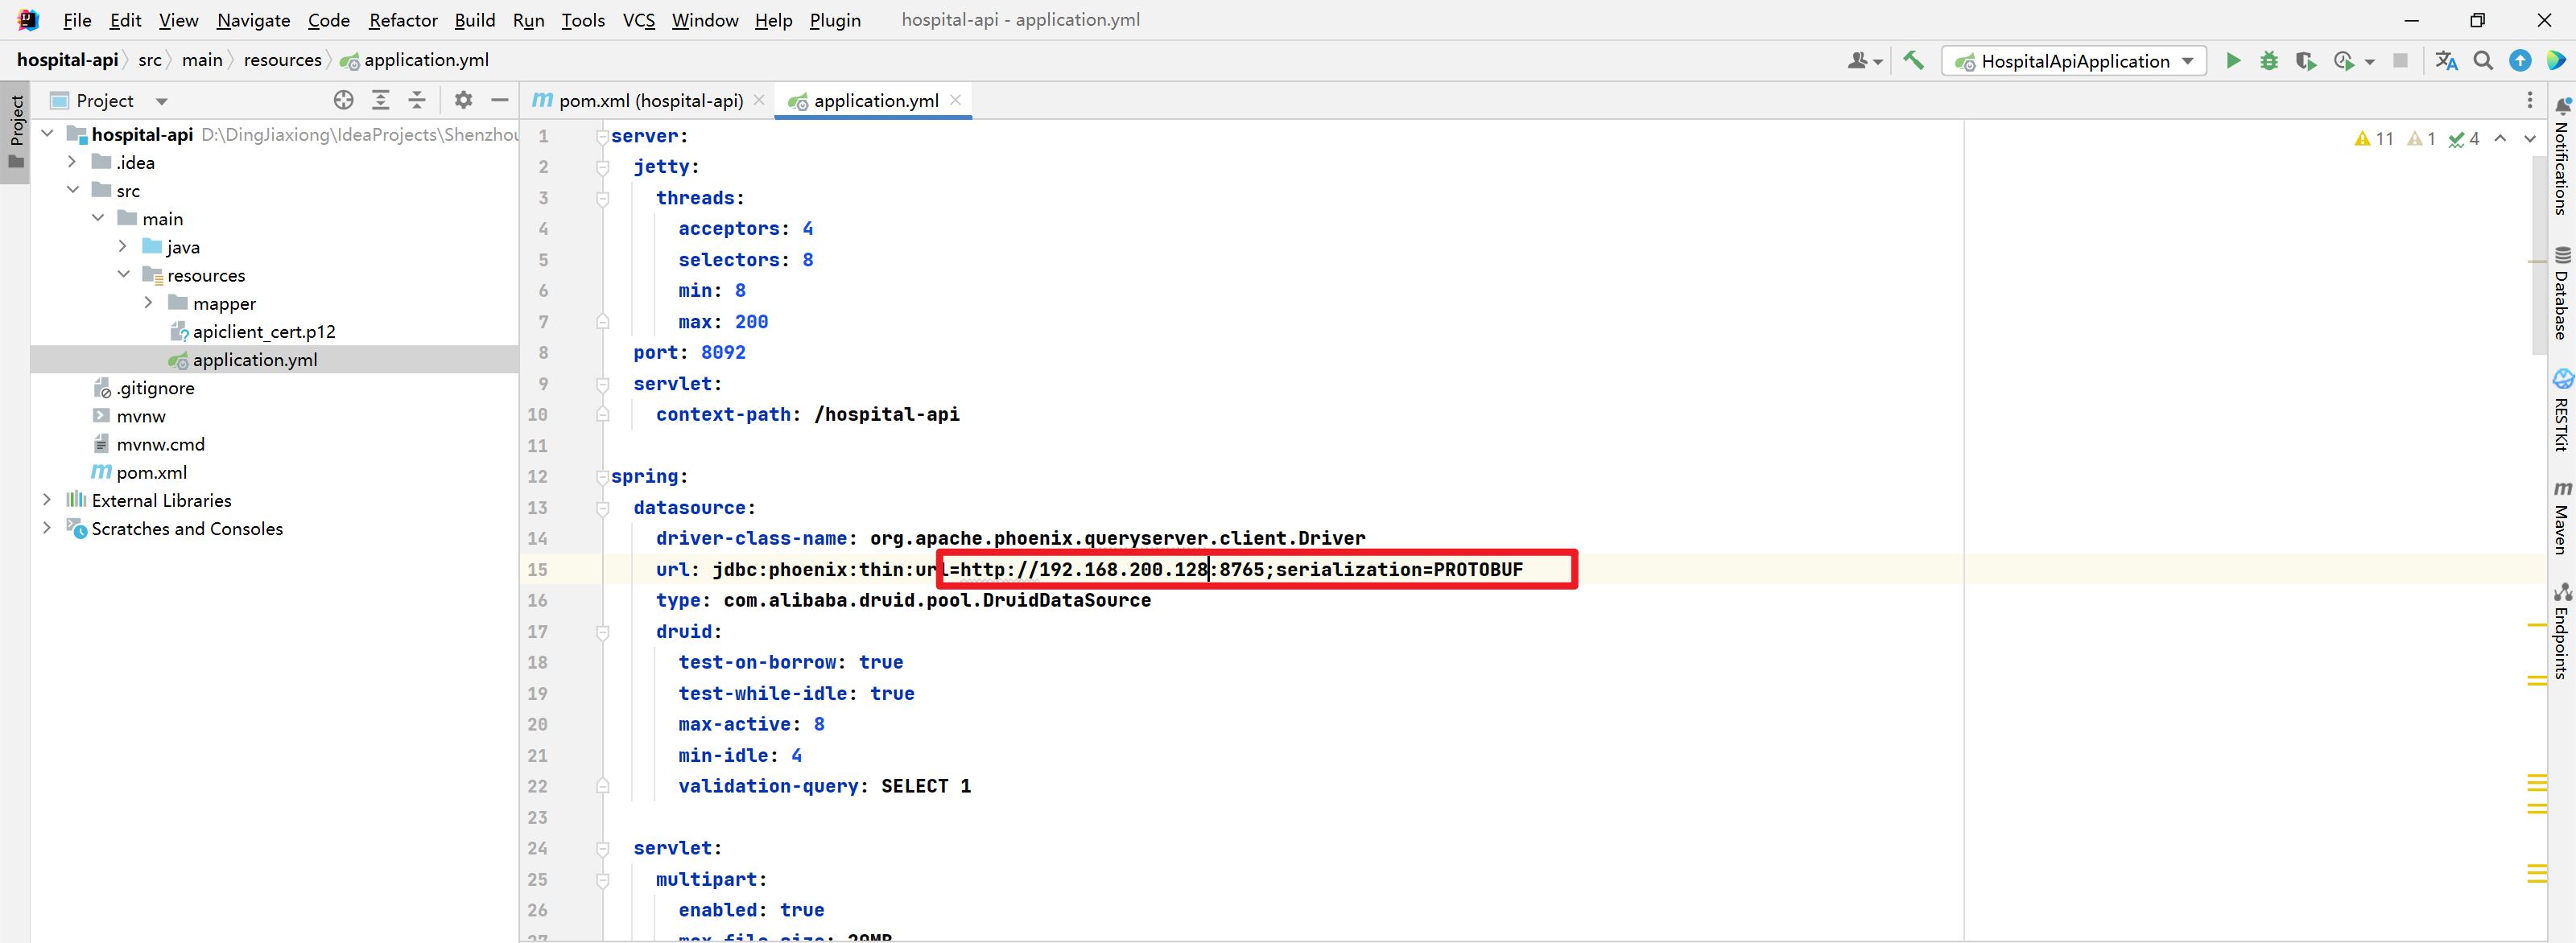Toggle fold marker beside jetty line
2576x943 pixels.
tap(602, 167)
